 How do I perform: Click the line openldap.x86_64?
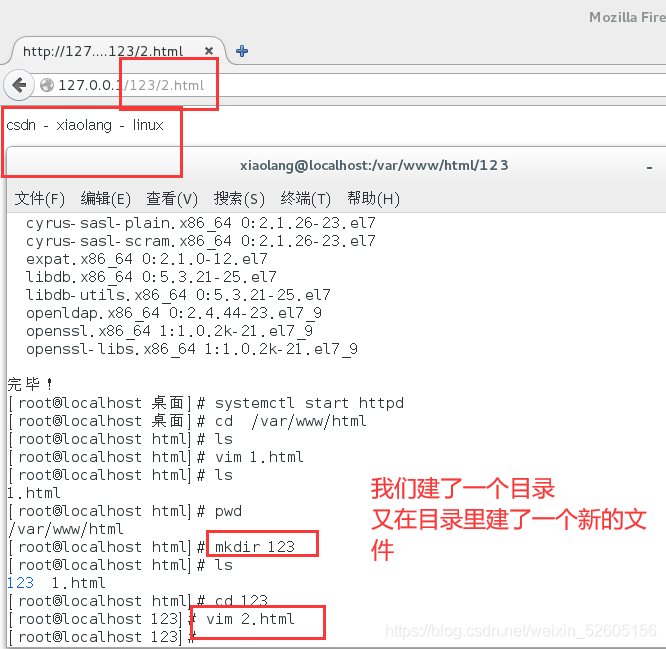coord(174,313)
